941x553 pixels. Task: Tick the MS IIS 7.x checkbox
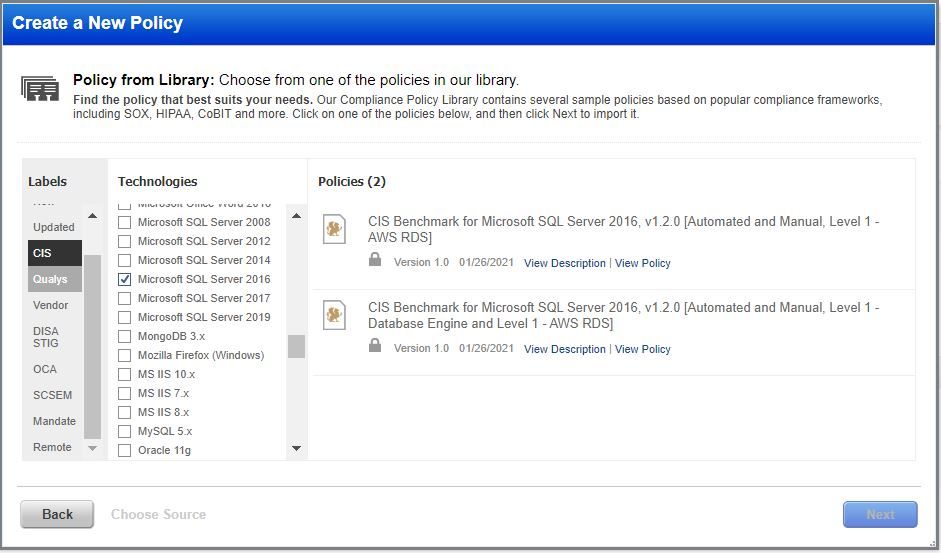(x=124, y=393)
